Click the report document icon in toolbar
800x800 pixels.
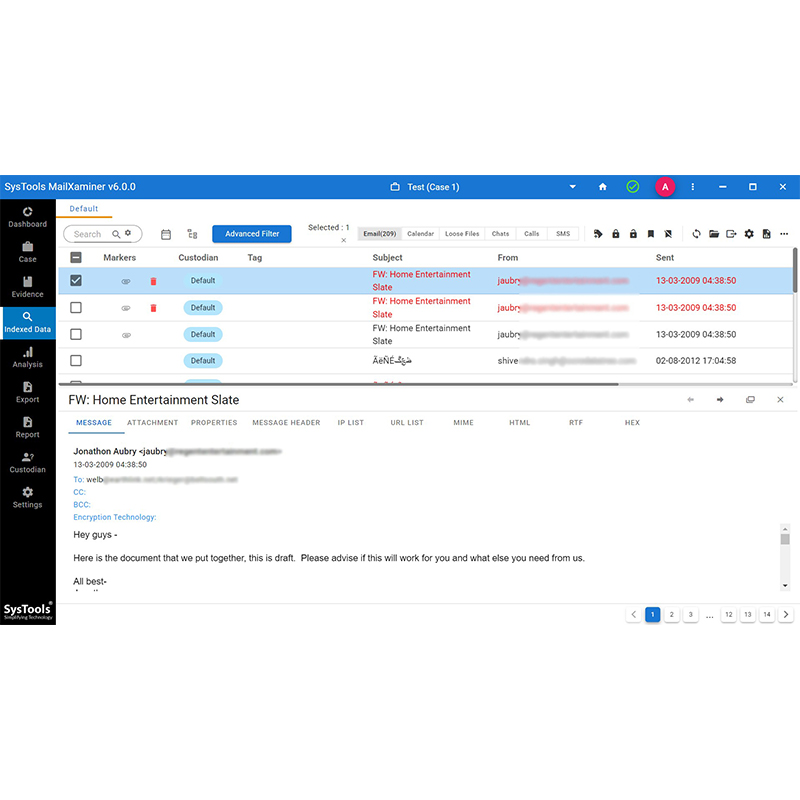tap(766, 234)
